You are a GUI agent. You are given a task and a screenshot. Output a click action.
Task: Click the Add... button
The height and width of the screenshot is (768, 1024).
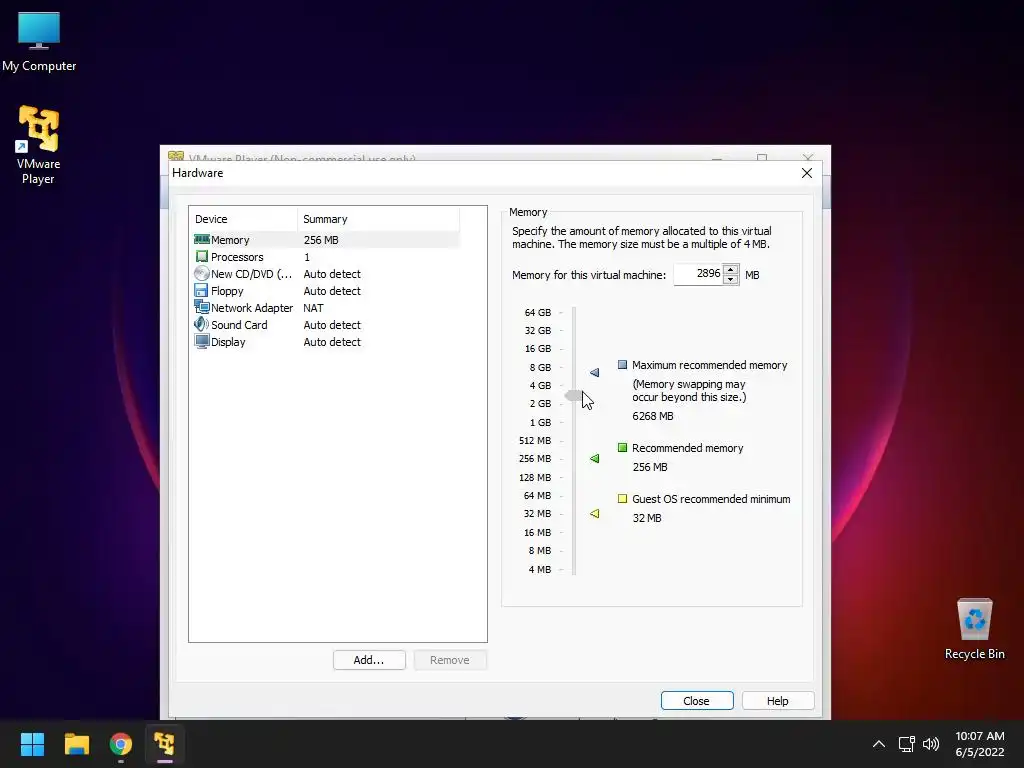(369, 660)
